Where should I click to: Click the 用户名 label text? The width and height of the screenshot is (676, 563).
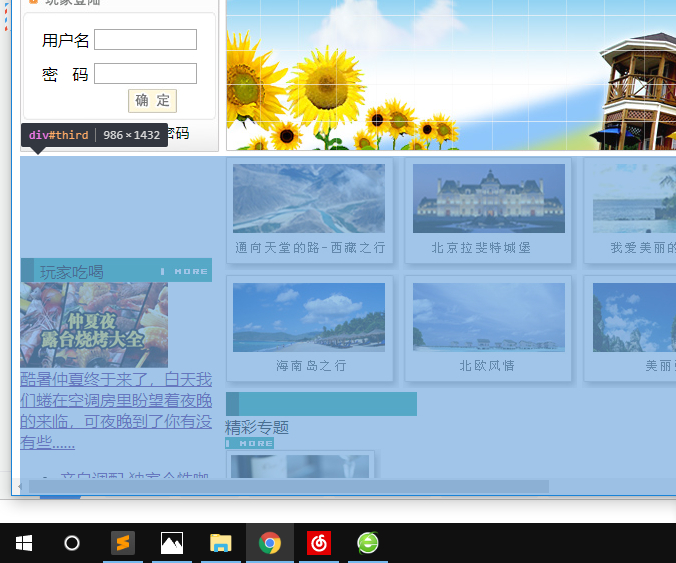point(65,41)
